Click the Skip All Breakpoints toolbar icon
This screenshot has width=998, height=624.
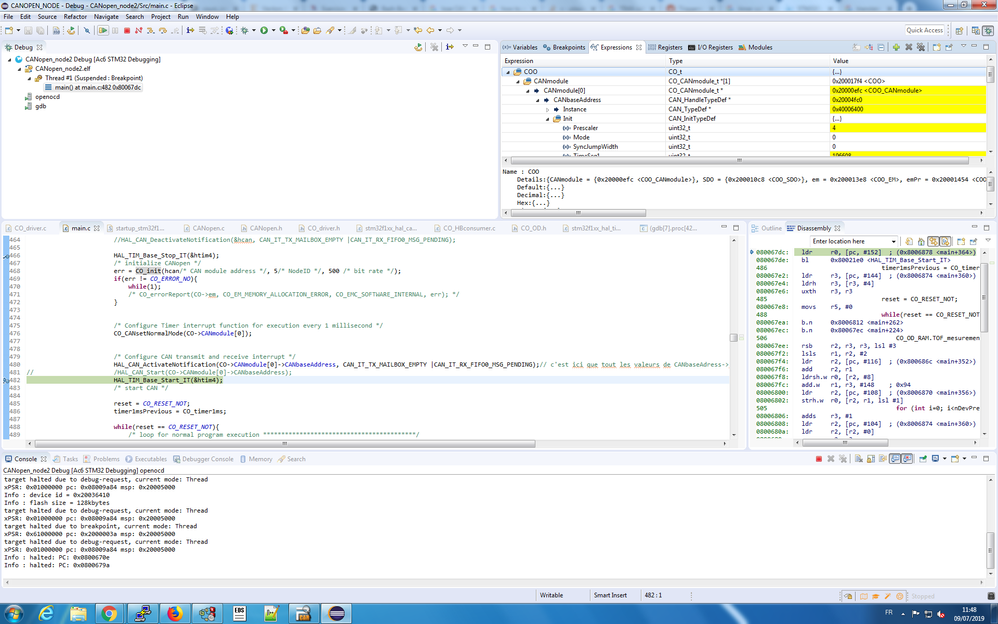coord(87,31)
